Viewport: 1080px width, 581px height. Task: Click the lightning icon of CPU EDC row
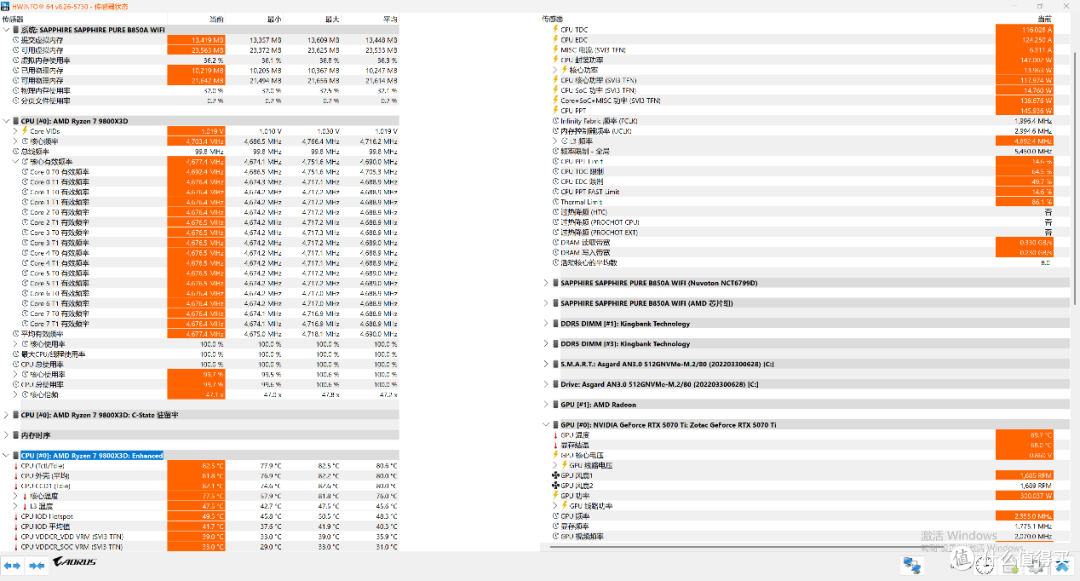pos(555,40)
